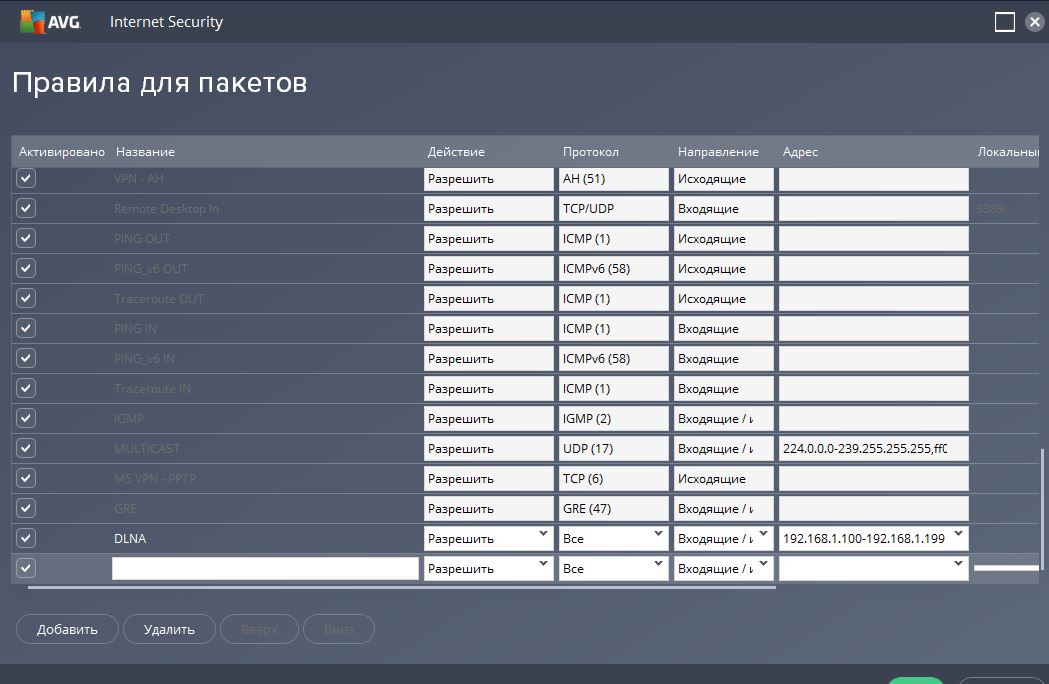1049x684 pixels.
Task: Uncheck the VPN - AH rule checkbox
Action: click(x=26, y=178)
